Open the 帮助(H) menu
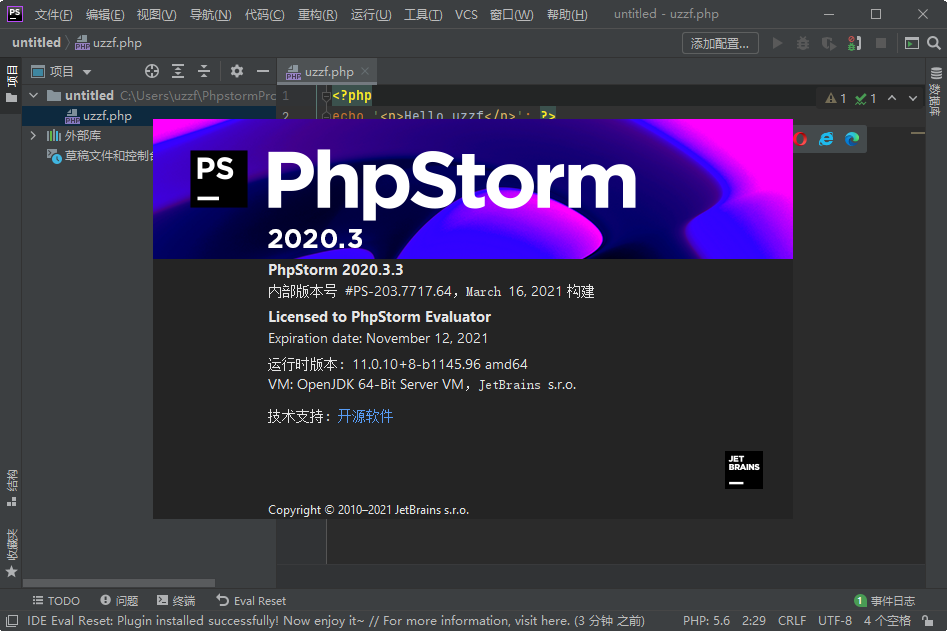The height and width of the screenshot is (631, 947). click(x=567, y=14)
